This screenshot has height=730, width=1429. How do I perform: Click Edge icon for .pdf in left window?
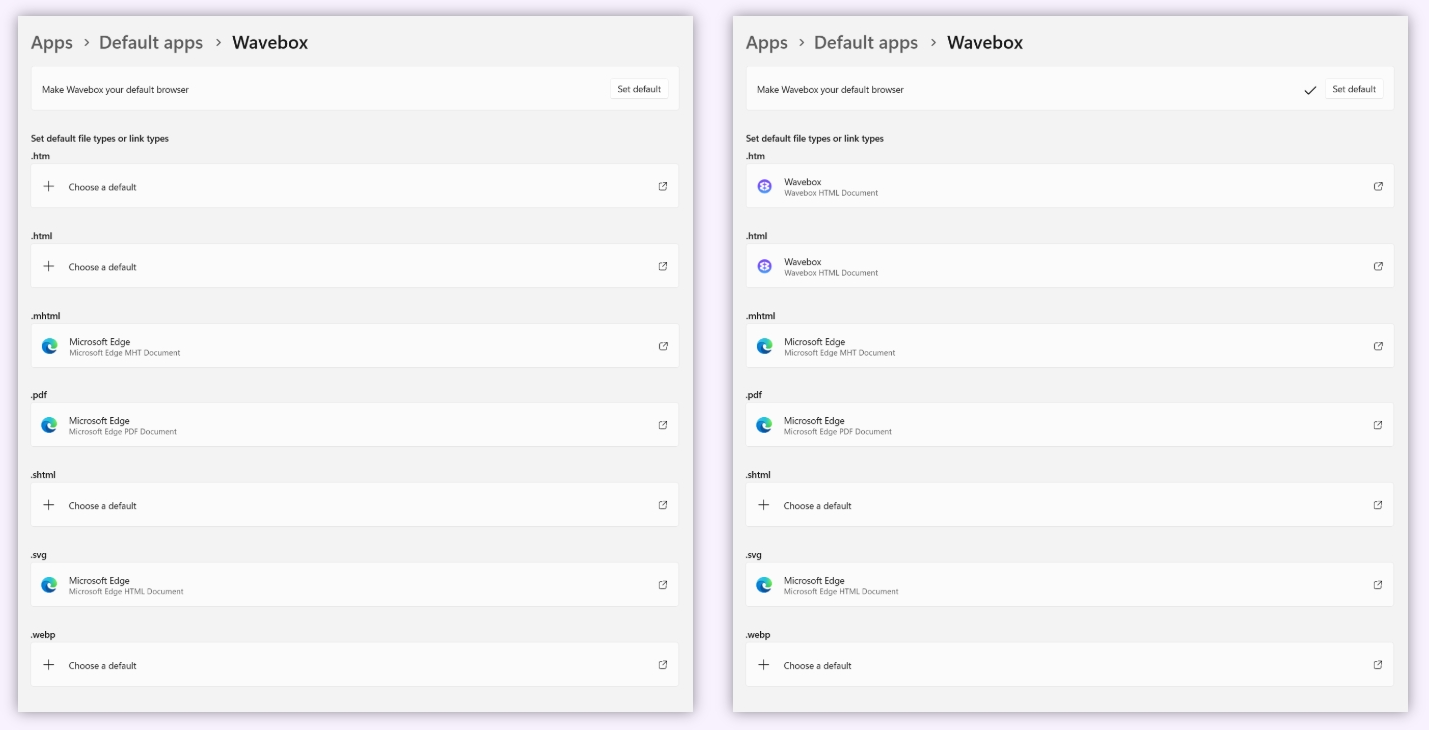click(x=49, y=425)
